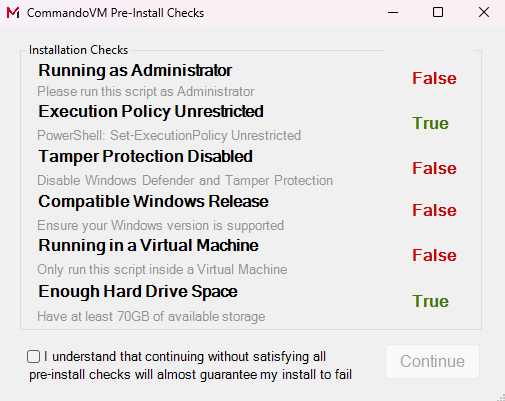Minimize the Pre-Install Checks window
Screen dimensions: 505x401
click(x=393, y=13)
